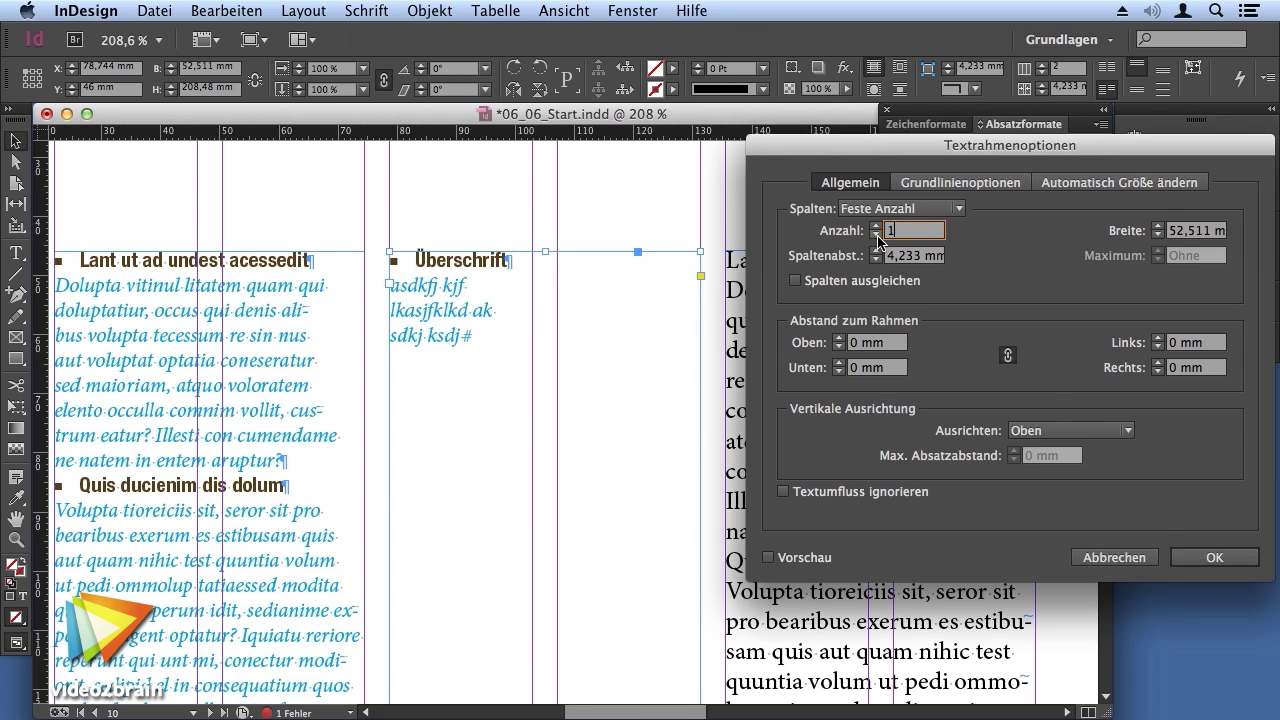Open the Ausrichten 'Oben' dropdown
This screenshot has width=1280, height=720.
[x=1070, y=431]
